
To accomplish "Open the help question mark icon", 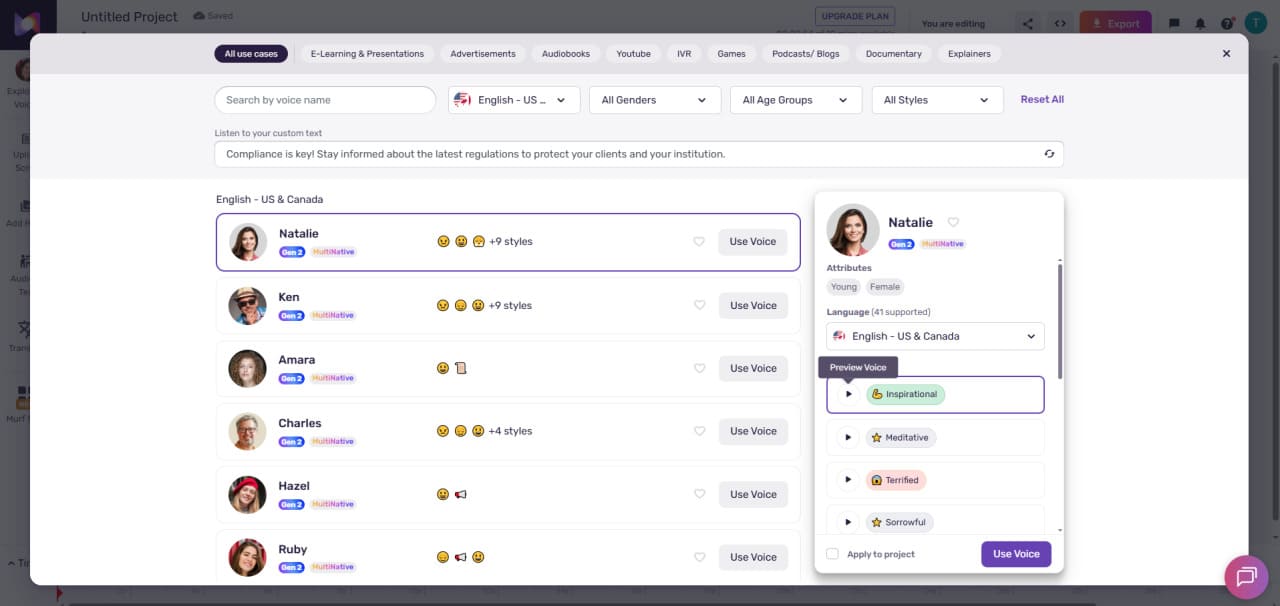I will click(x=1227, y=23).
